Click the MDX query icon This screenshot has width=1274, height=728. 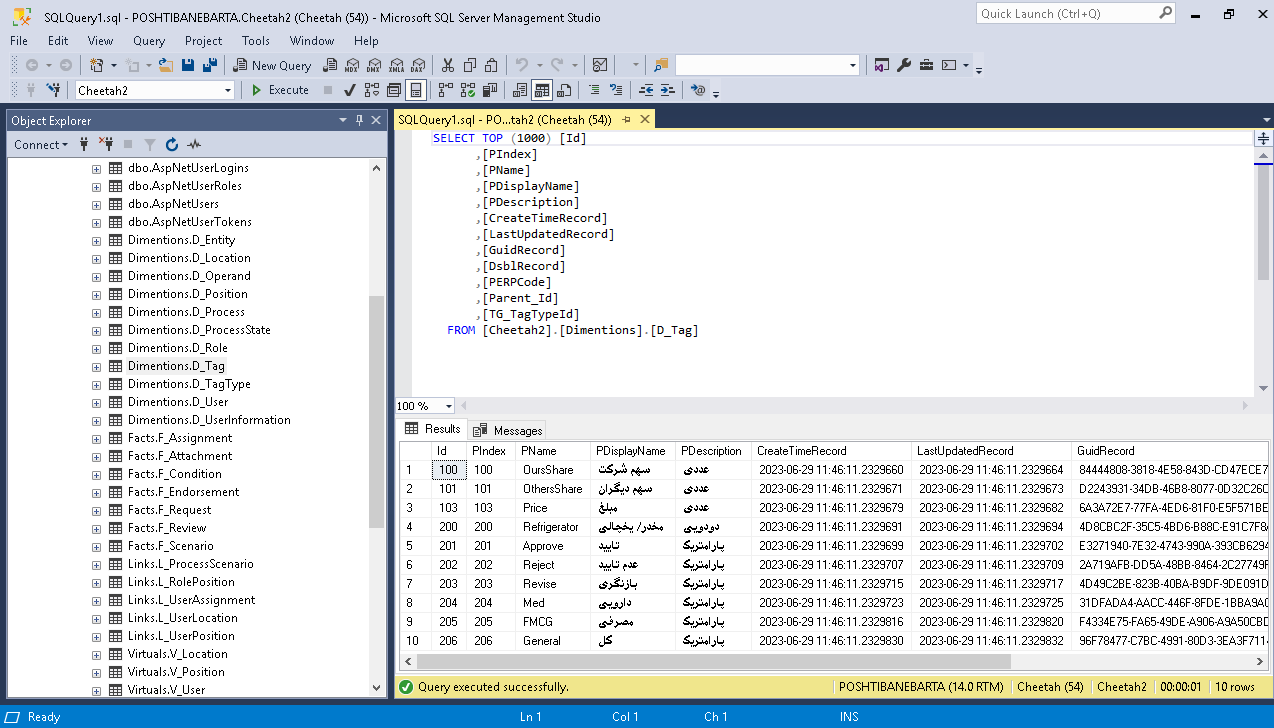pyautogui.click(x=351, y=65)
